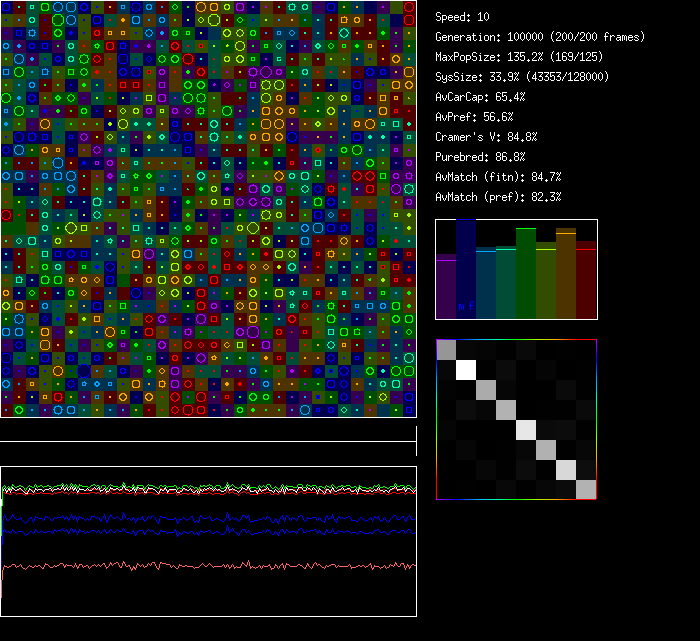Image resolution: width=700 pixels, height=641 pixels.
Task: Click the SysSize percentage line
Action: pos(521,77)
